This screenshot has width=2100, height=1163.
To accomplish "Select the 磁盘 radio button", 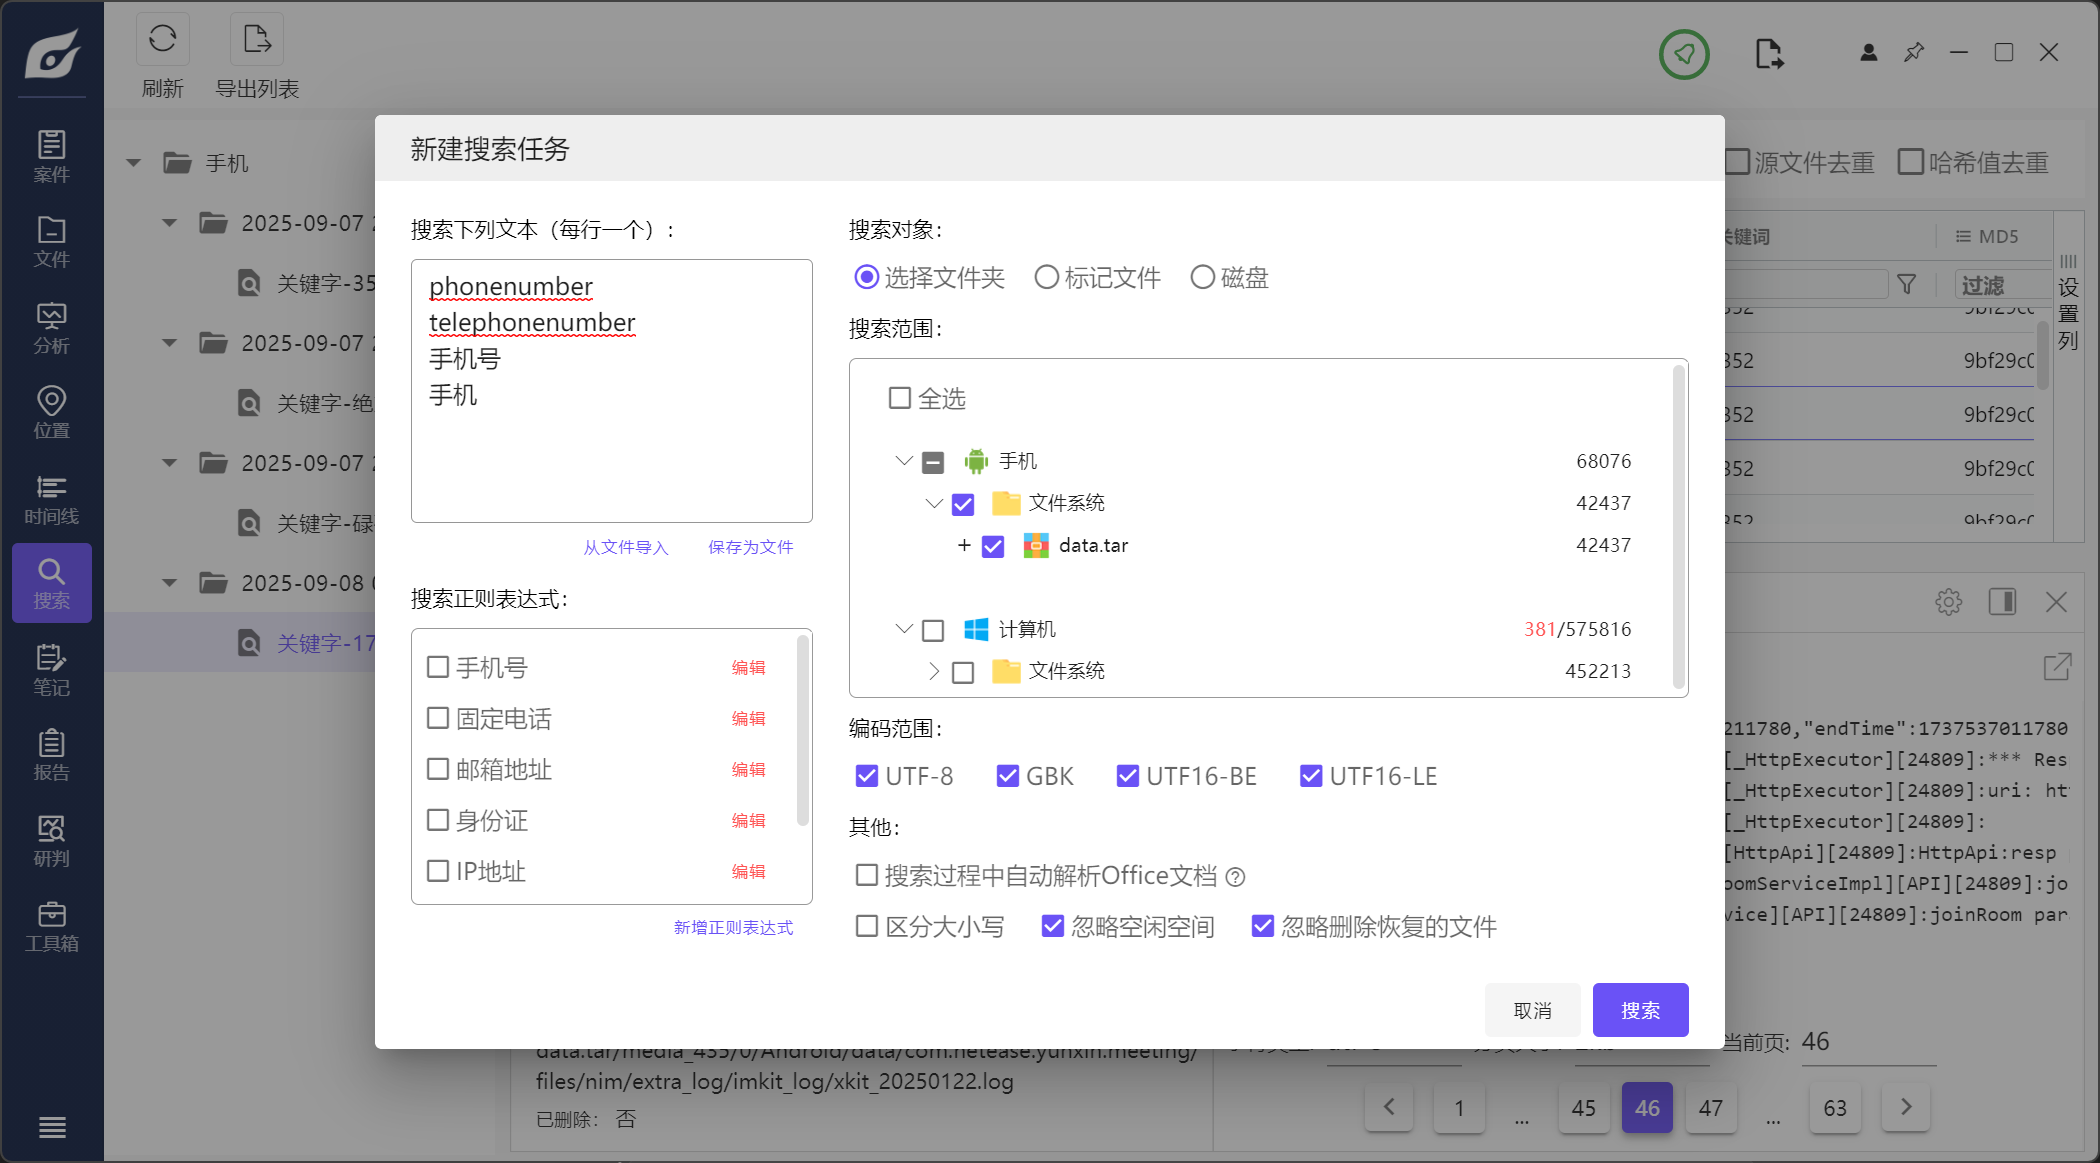I will pos(1202,277).
